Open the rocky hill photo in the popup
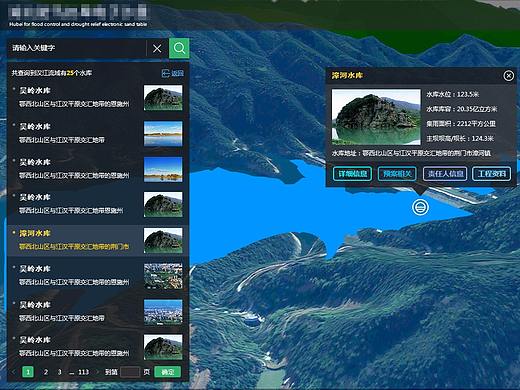The width and height of the screenshot is (520, 390). point(376,117)
